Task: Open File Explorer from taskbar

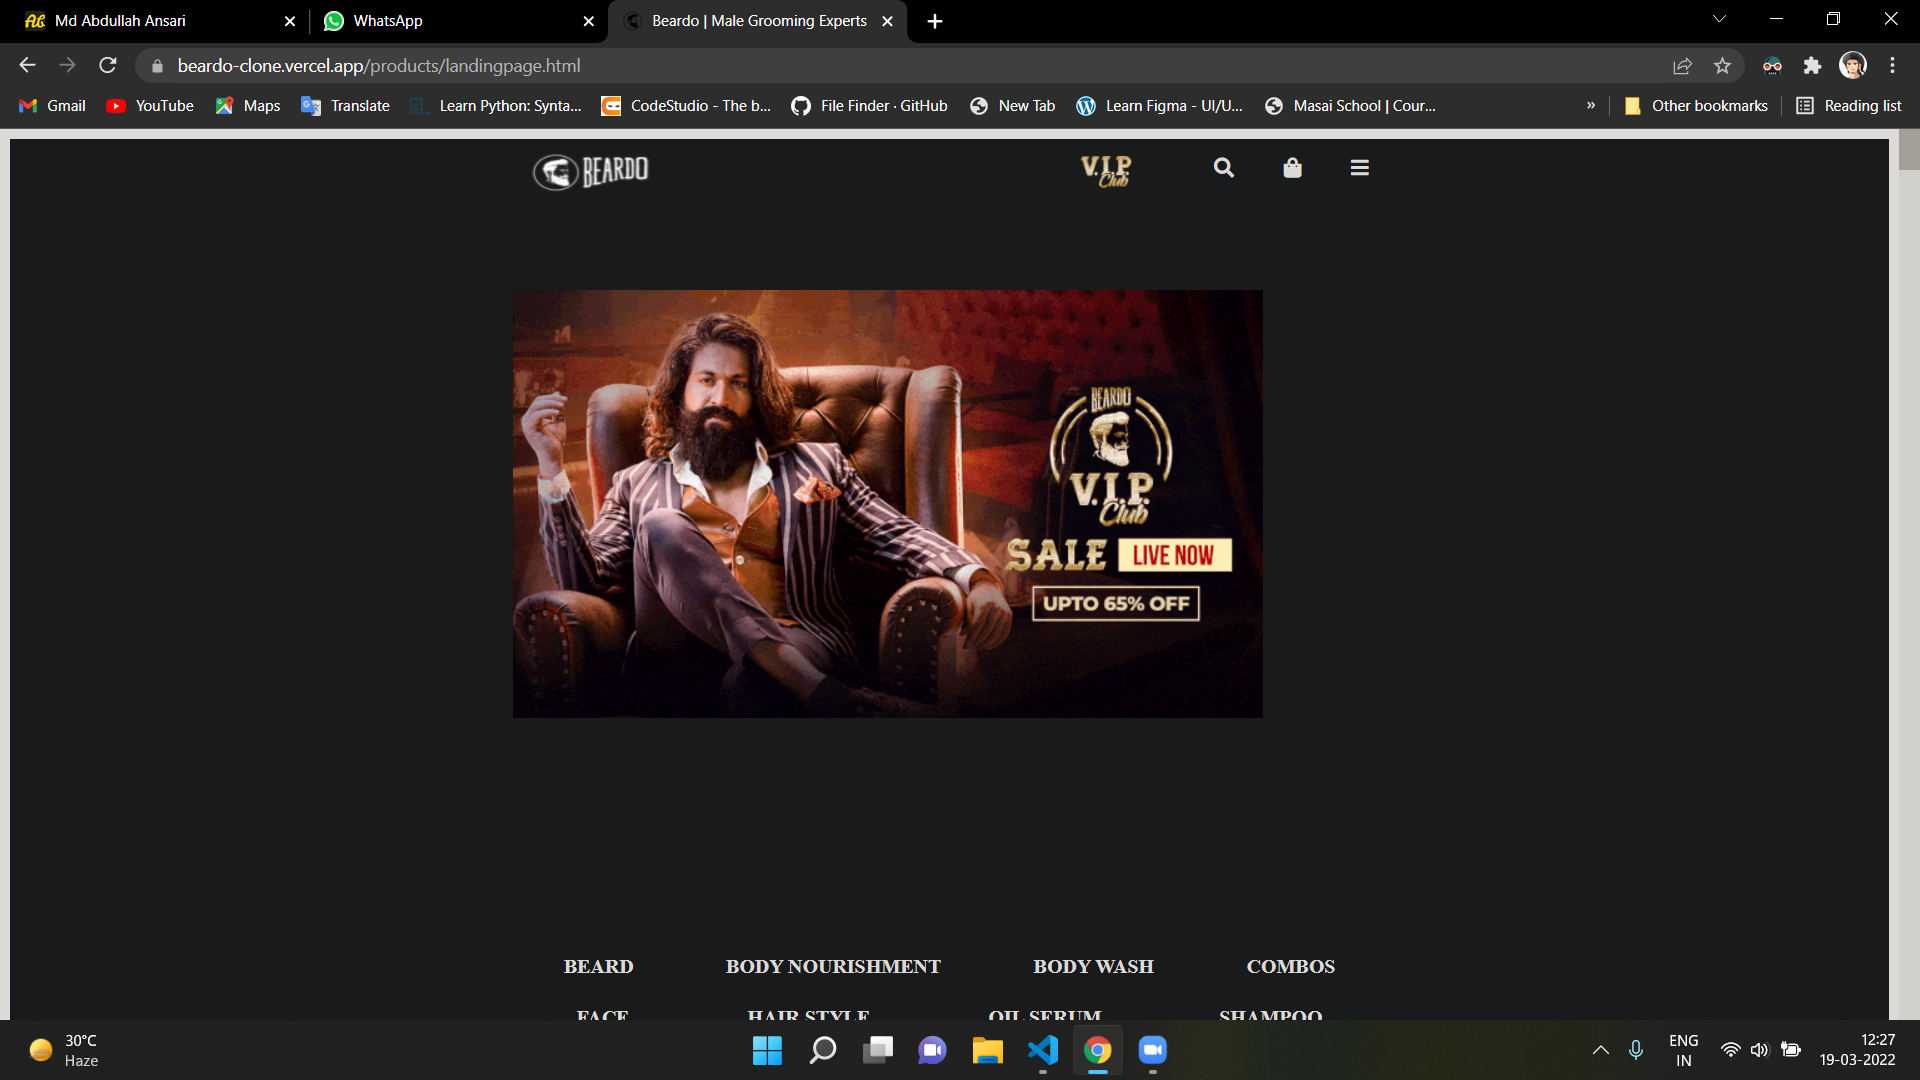Action: (x=988, y=1050)
